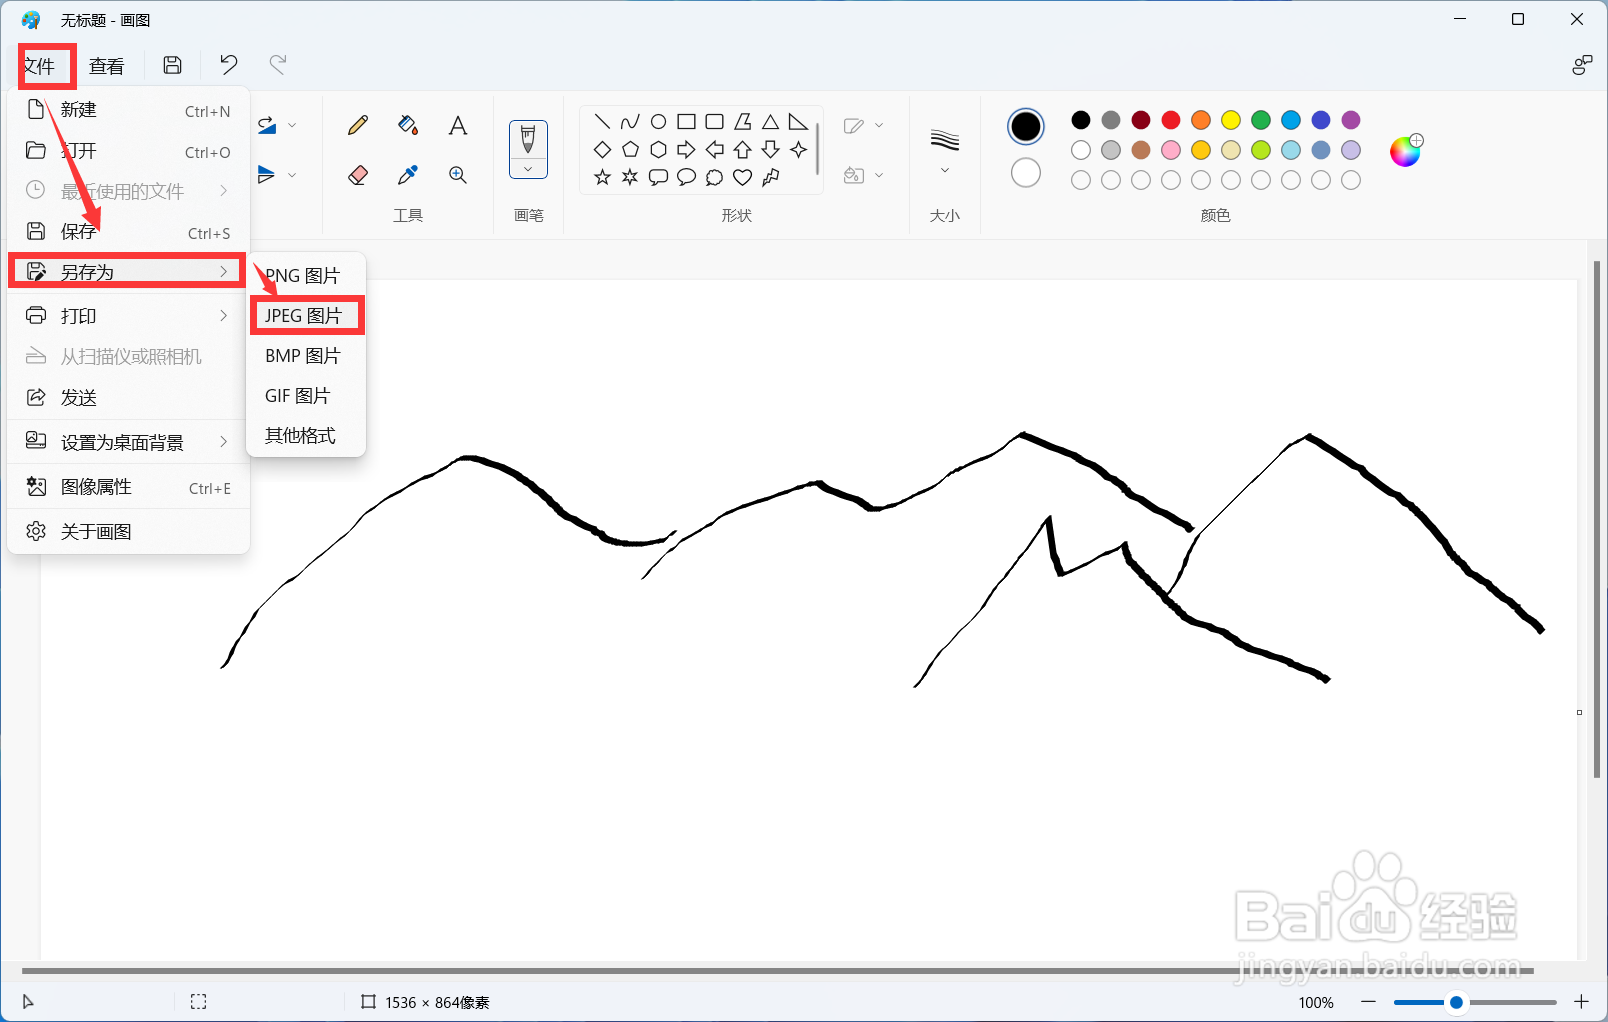Select PNG 图片 save format
Screen dimensions: 1608x1022
[306, 275]
